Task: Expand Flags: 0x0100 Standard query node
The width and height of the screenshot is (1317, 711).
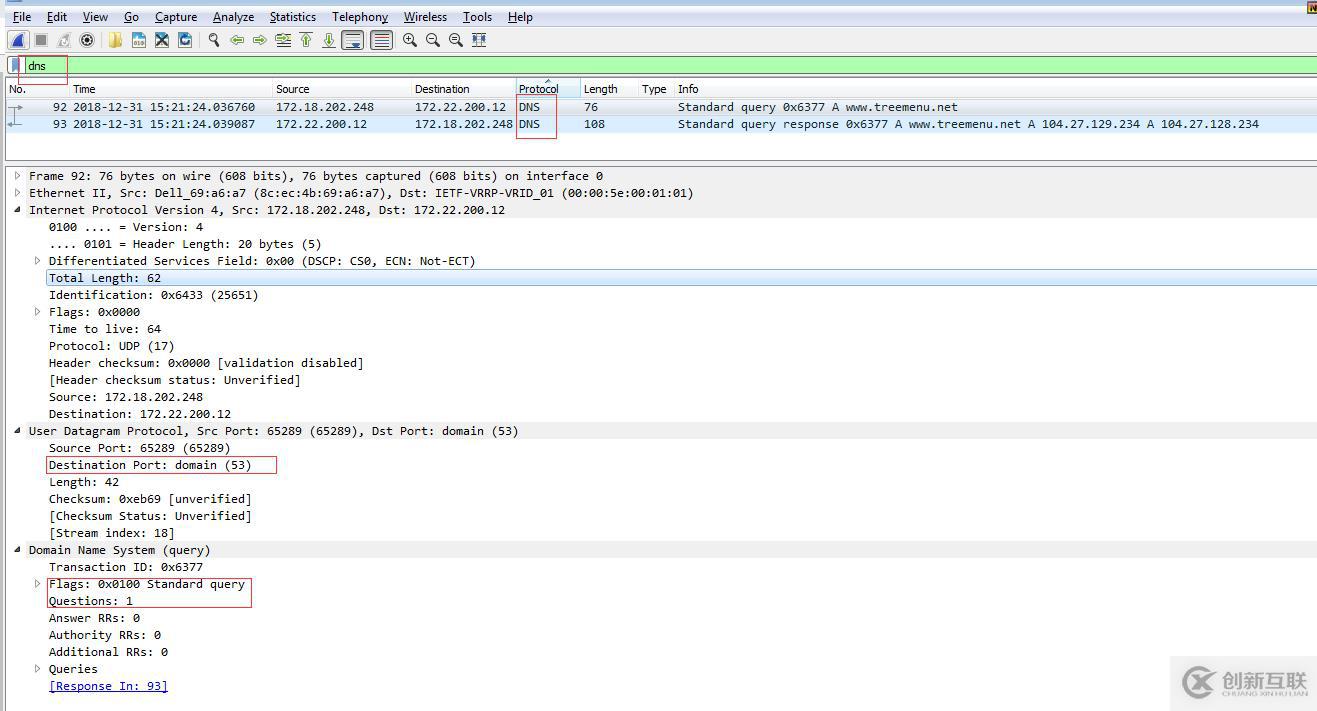Action: tap(38, 584)
